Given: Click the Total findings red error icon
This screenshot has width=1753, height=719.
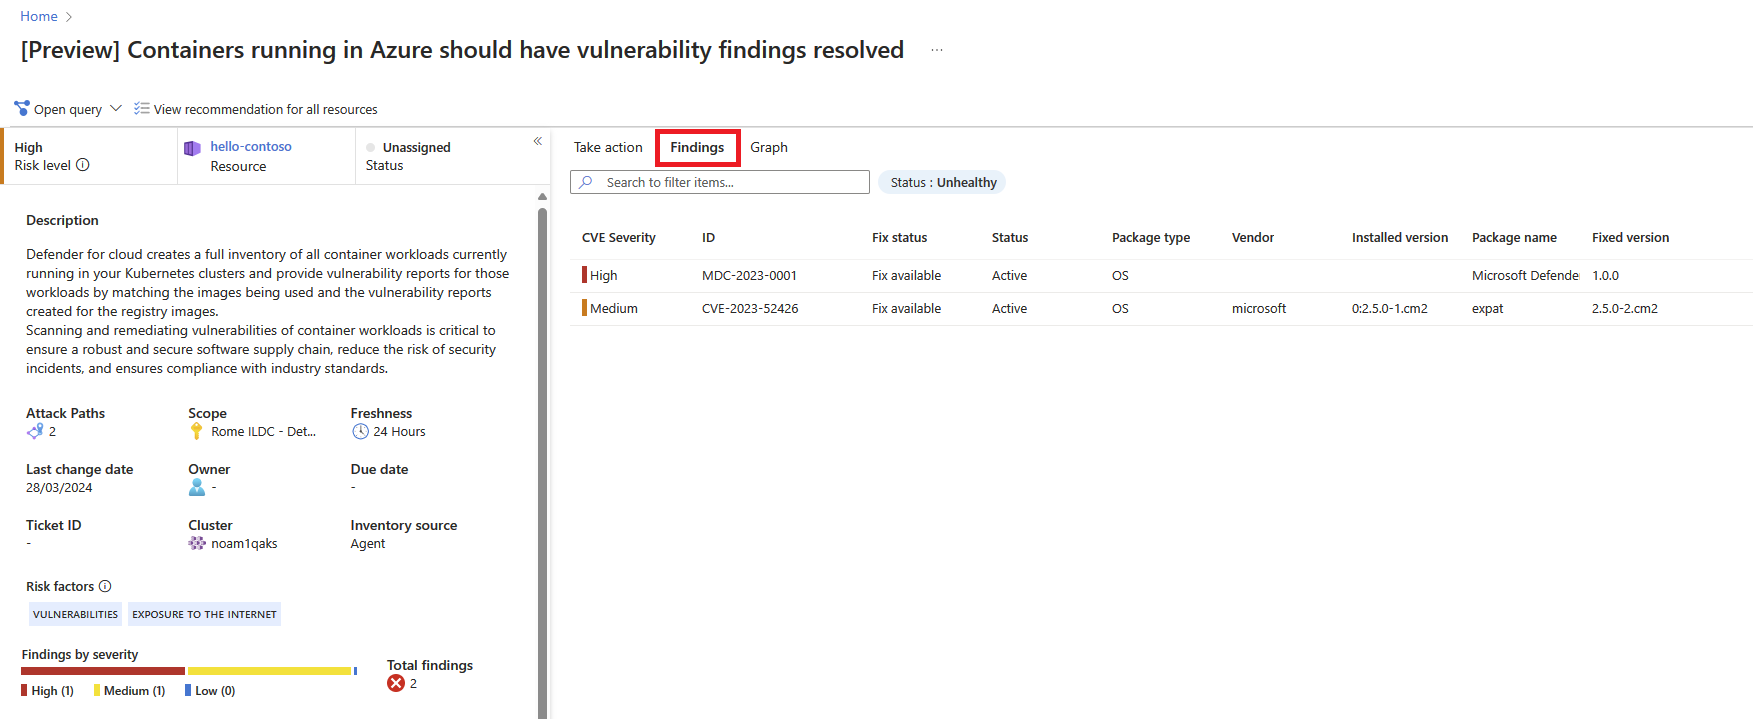Looking at the screenshot, I should point(396,683).
